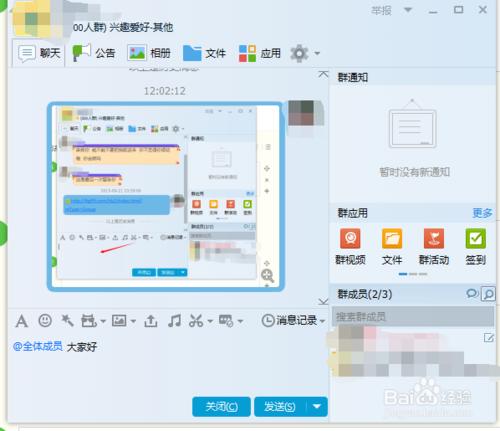Click the send picture icon
The width and height of the screenshot is (500, 431).
(x=119, y=321)
